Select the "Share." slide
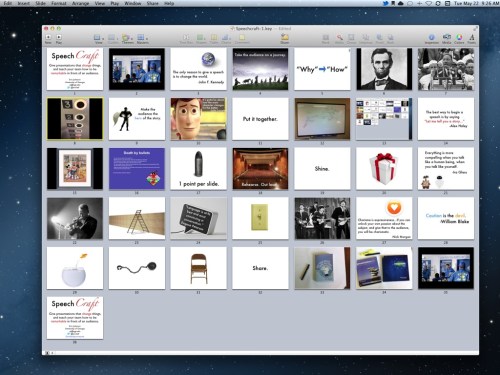 tap(260, 268)
